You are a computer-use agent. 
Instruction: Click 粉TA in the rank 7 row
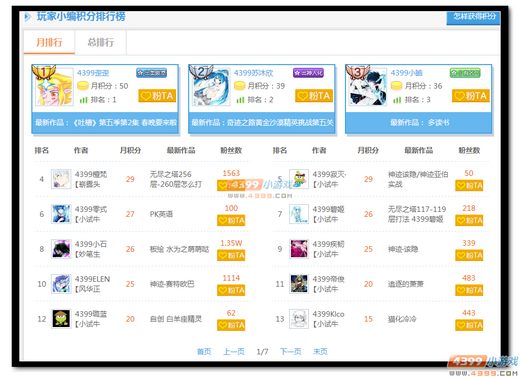(x=469, y=220)
